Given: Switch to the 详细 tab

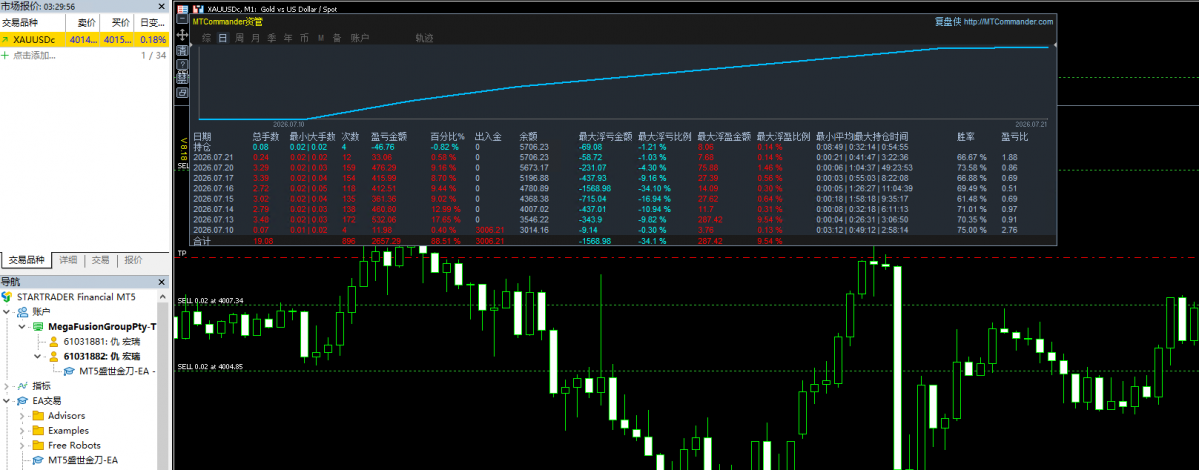Looking at the screenshot, I should pyautogui.click(x=68, y=260).
